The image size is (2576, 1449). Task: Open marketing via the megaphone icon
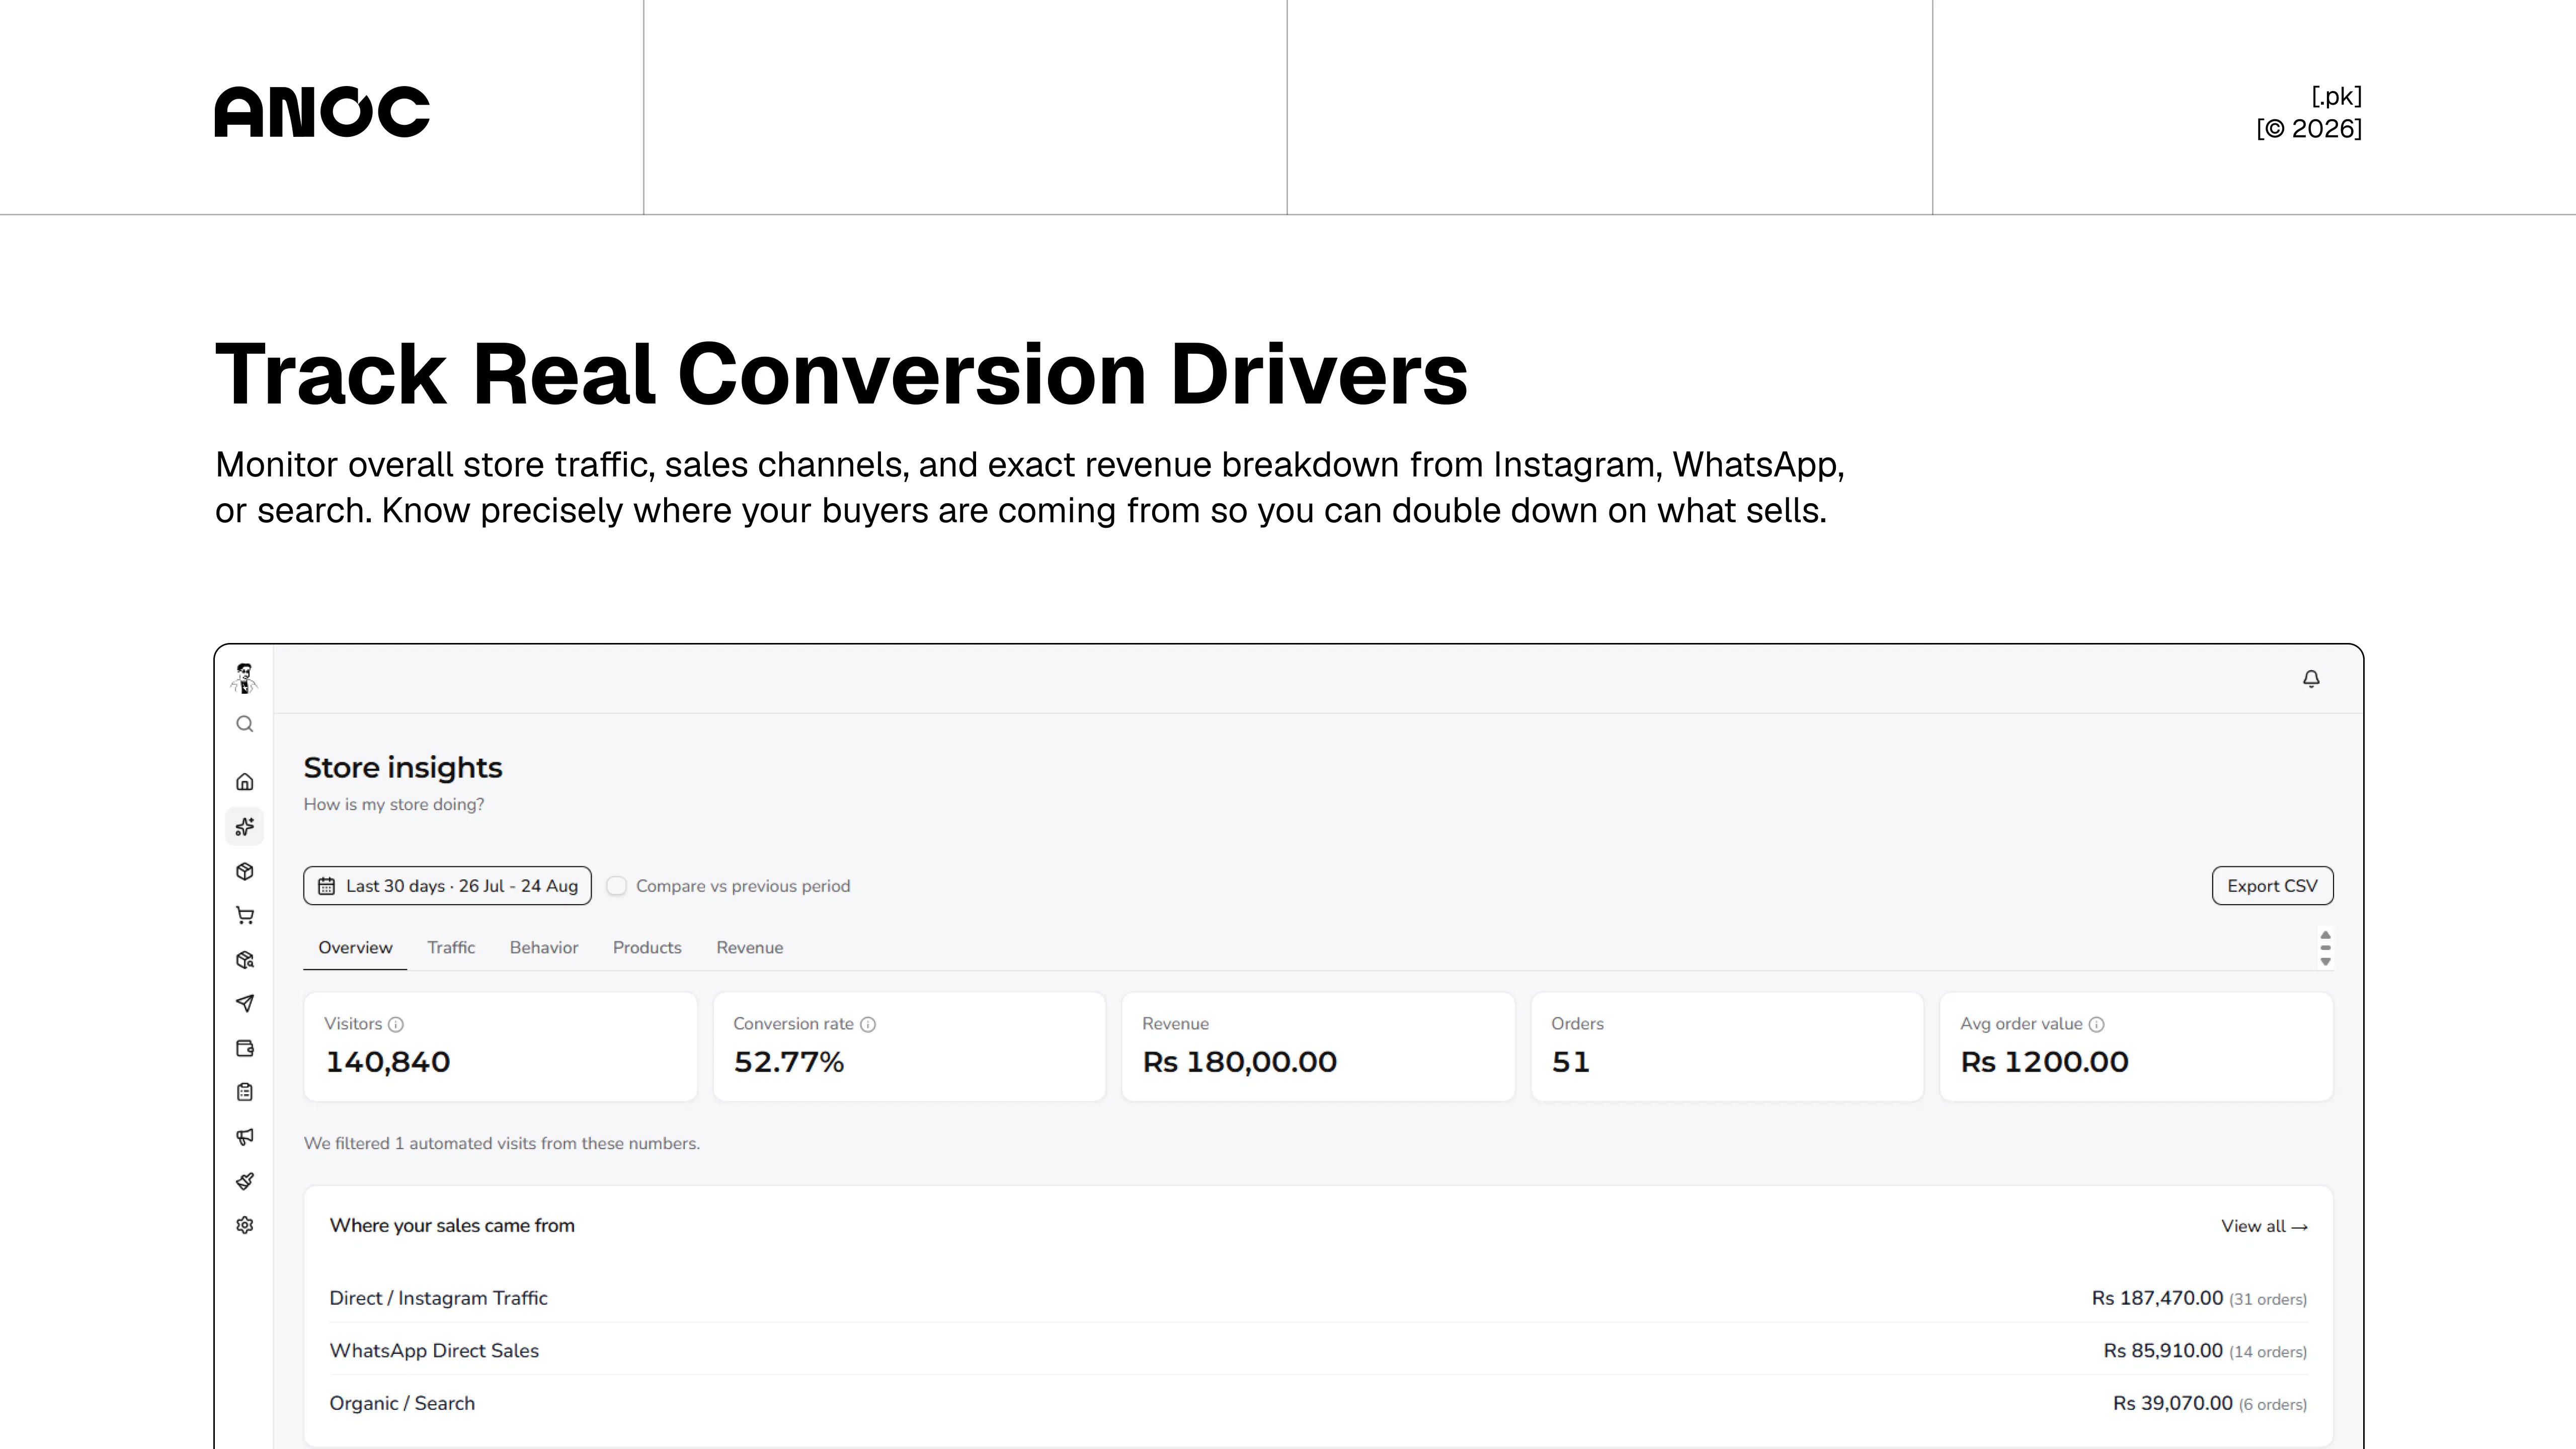(245, 1136)
